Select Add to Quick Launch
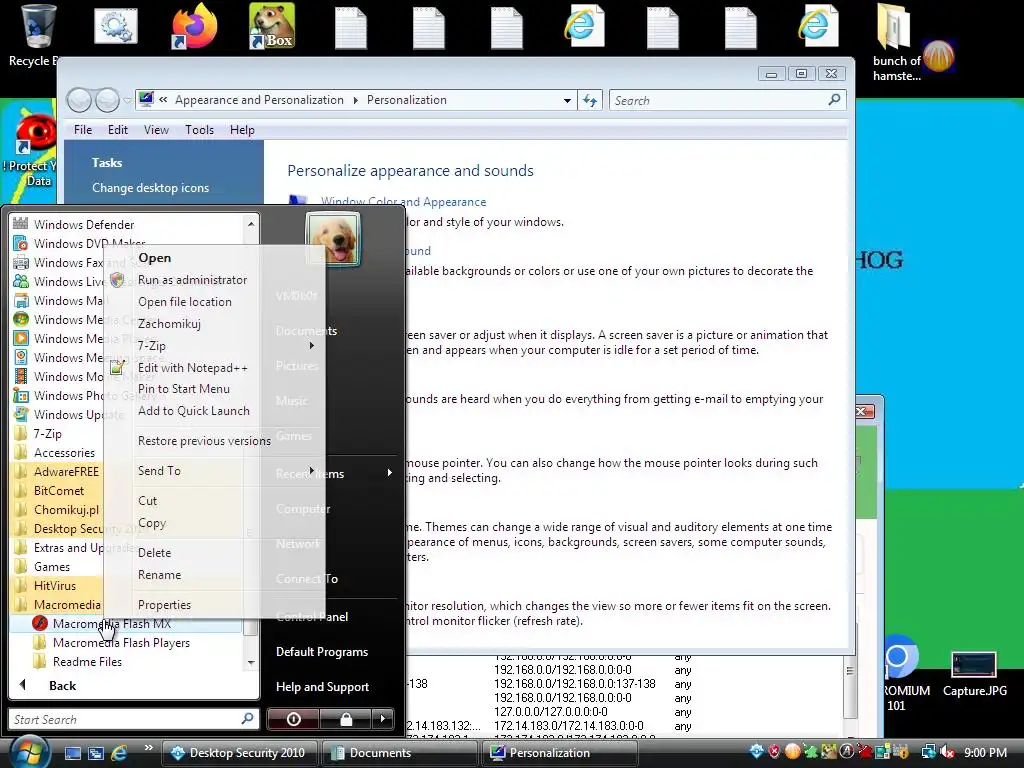Image resolution: width=1024 pixels, height=768 pixels. click(194, 411)
